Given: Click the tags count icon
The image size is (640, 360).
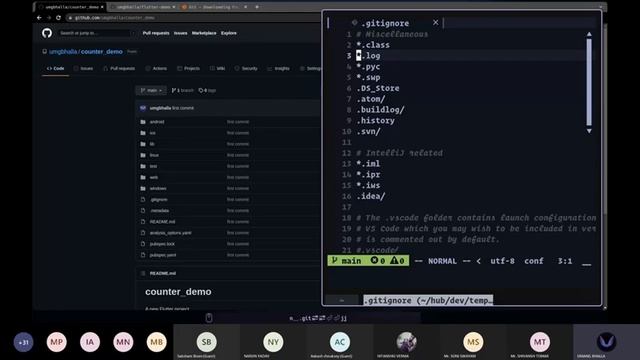Looking at the screenshot, I should pyautogui.click(x=200, y=90).
